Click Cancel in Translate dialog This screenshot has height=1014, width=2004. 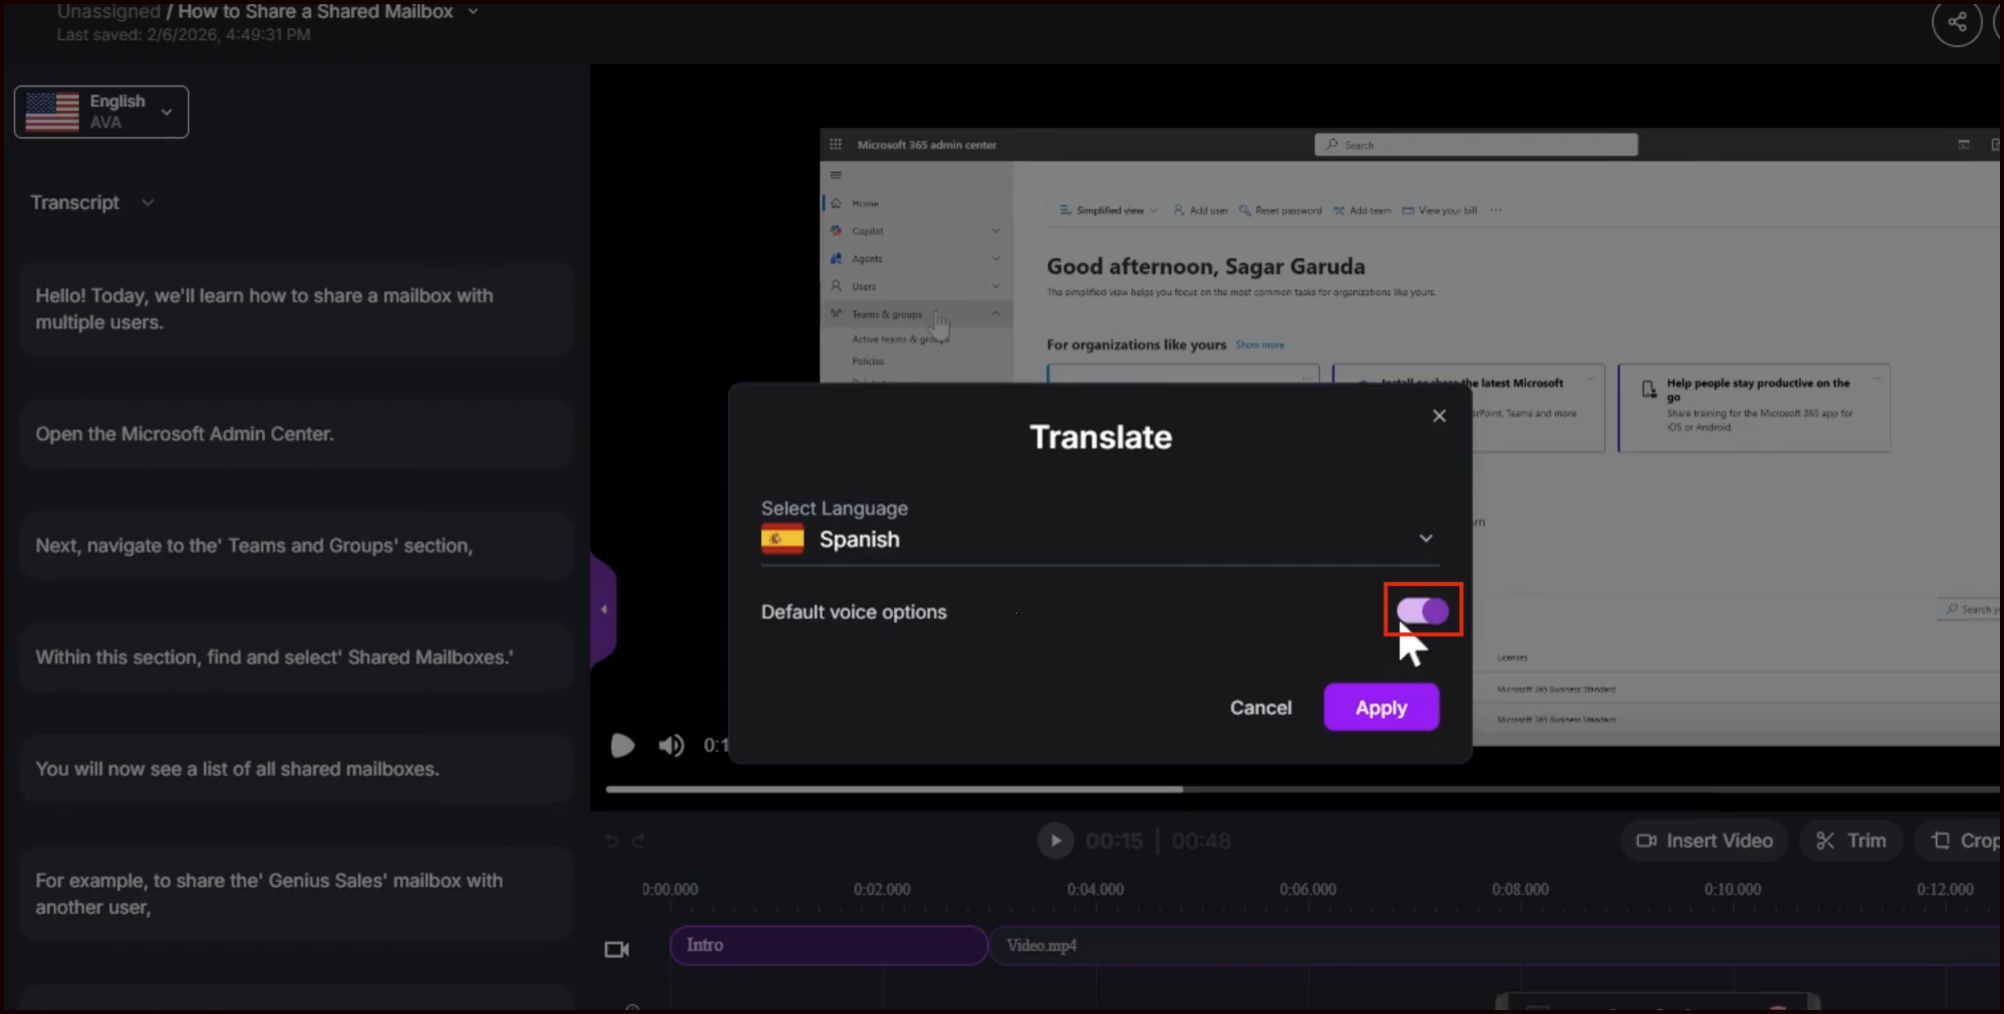click(1260, 707)
